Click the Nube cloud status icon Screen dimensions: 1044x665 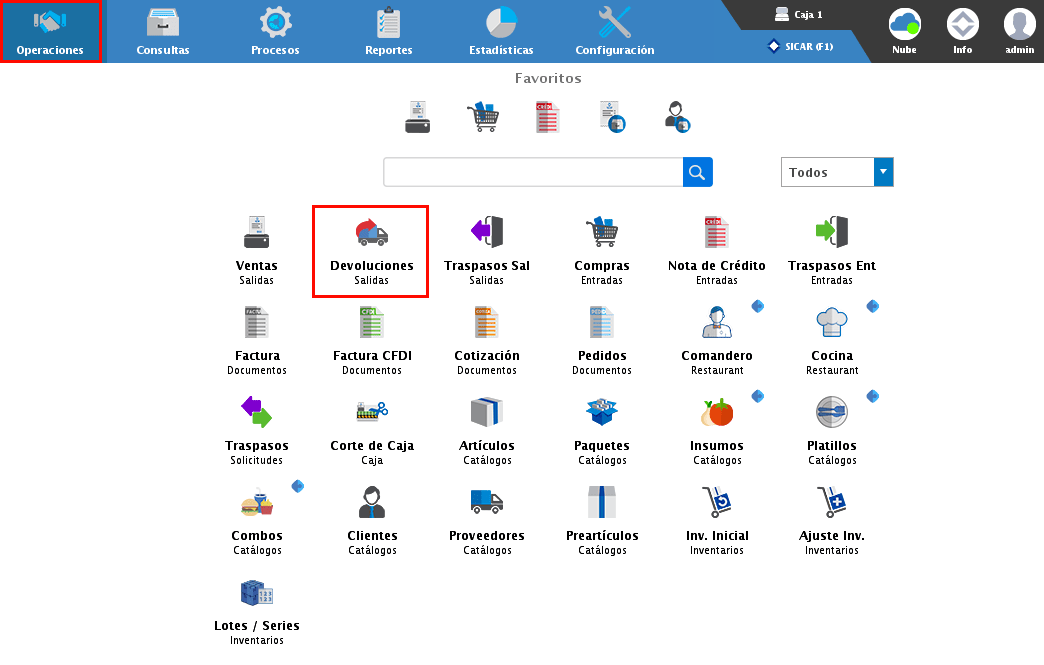904,25
